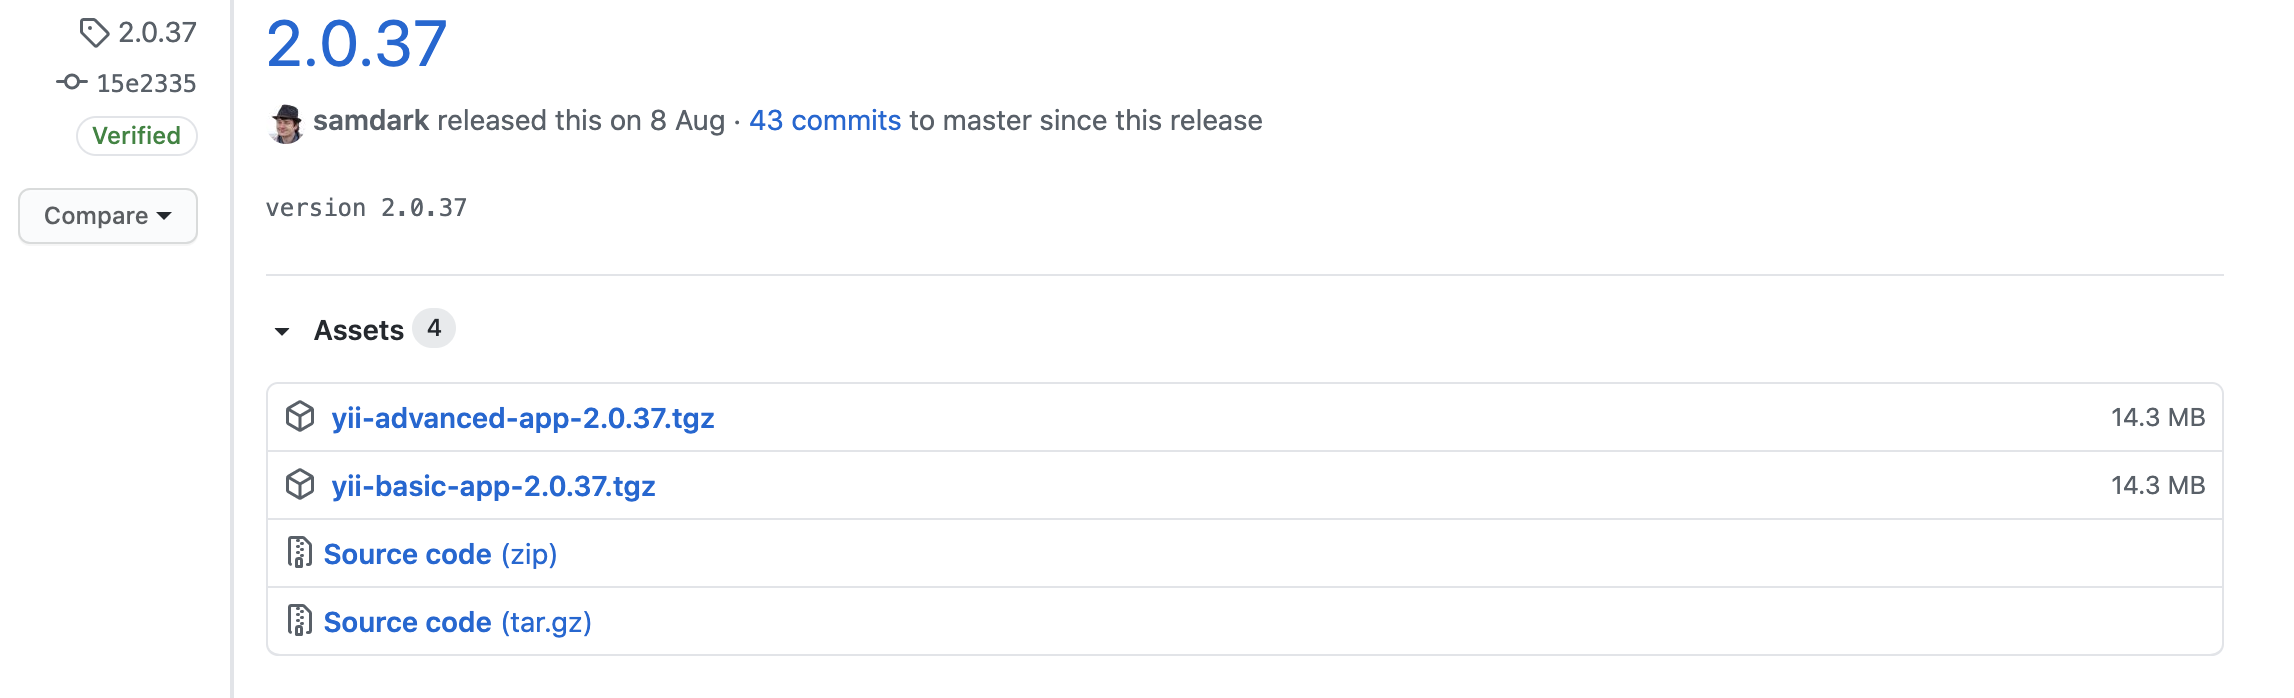Collapse the Assets section triangle

282,331
